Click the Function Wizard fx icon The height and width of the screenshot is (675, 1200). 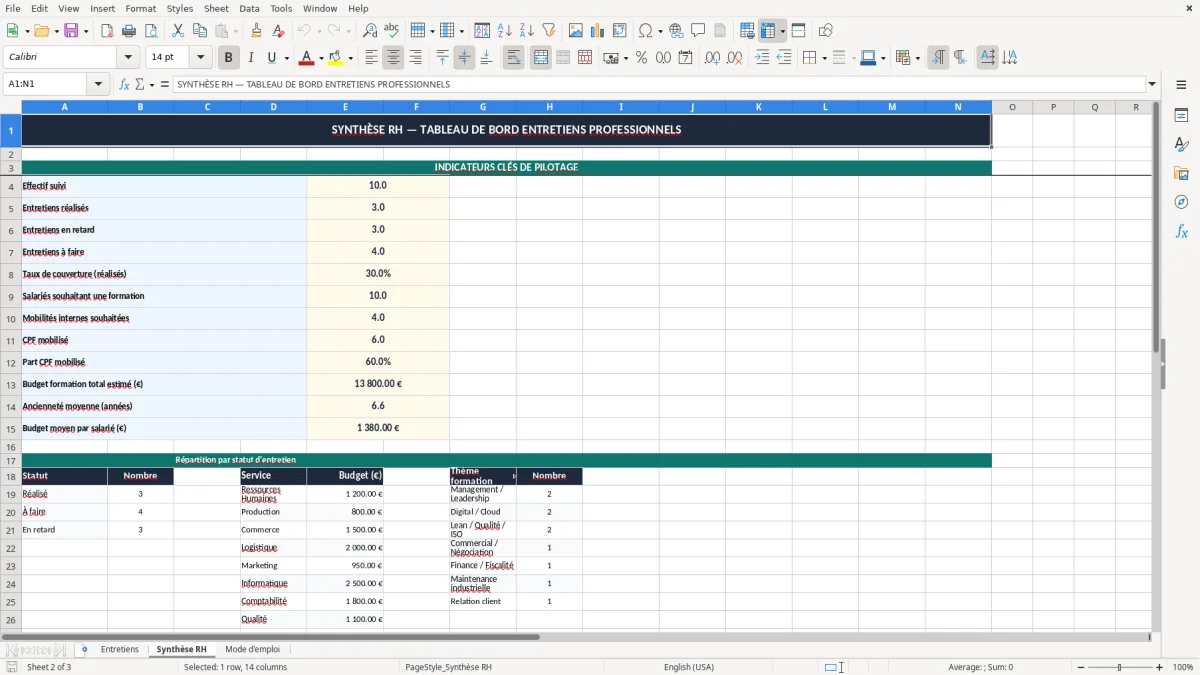click(x=124, y=84)
